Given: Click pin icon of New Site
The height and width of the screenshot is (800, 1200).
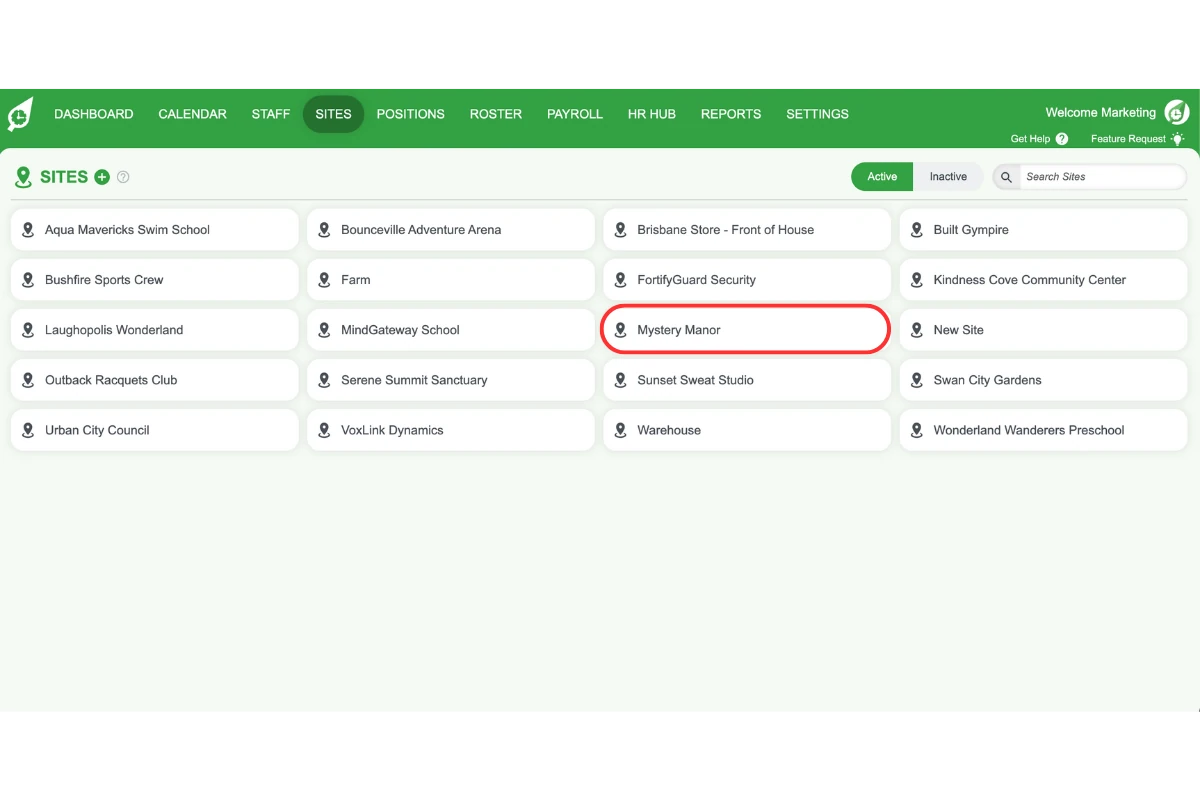Looking at the screenshot, I should tap(916, 330).
